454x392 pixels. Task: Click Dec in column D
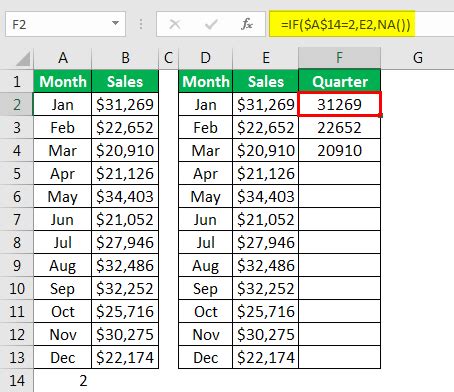pyautogui.click(x=206, y=357)
